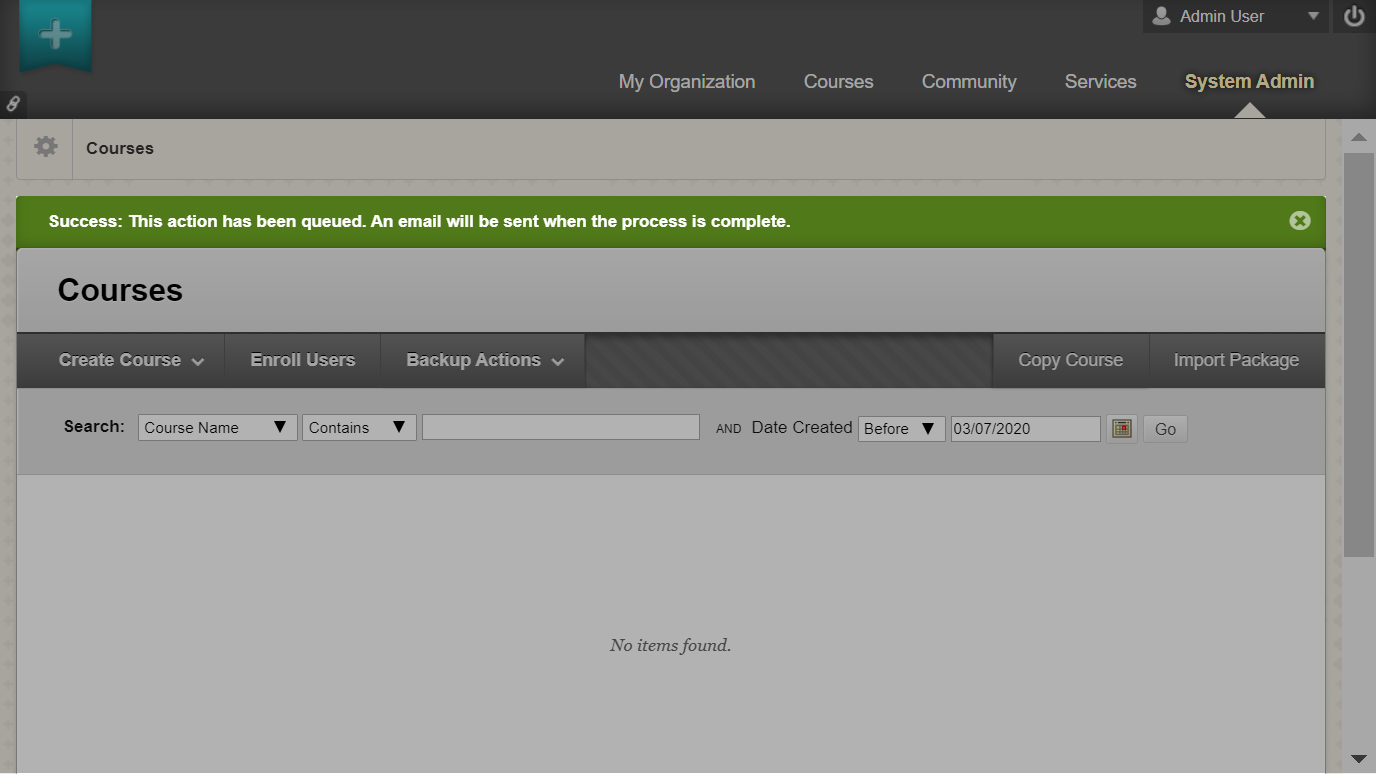The image size is (1376, 774).
Task: Dismiss the green success notification
Action: (x=1299, y=220)
